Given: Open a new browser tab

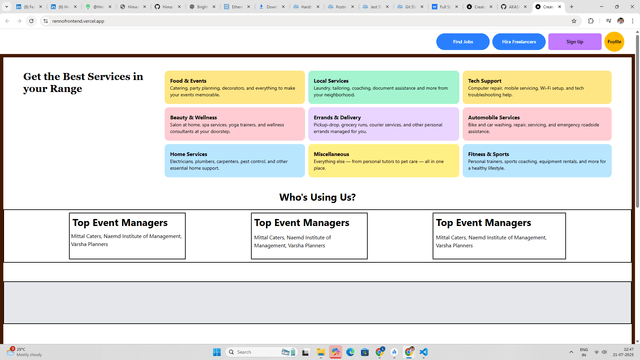Looking at the screenshot, I should 571,7.
